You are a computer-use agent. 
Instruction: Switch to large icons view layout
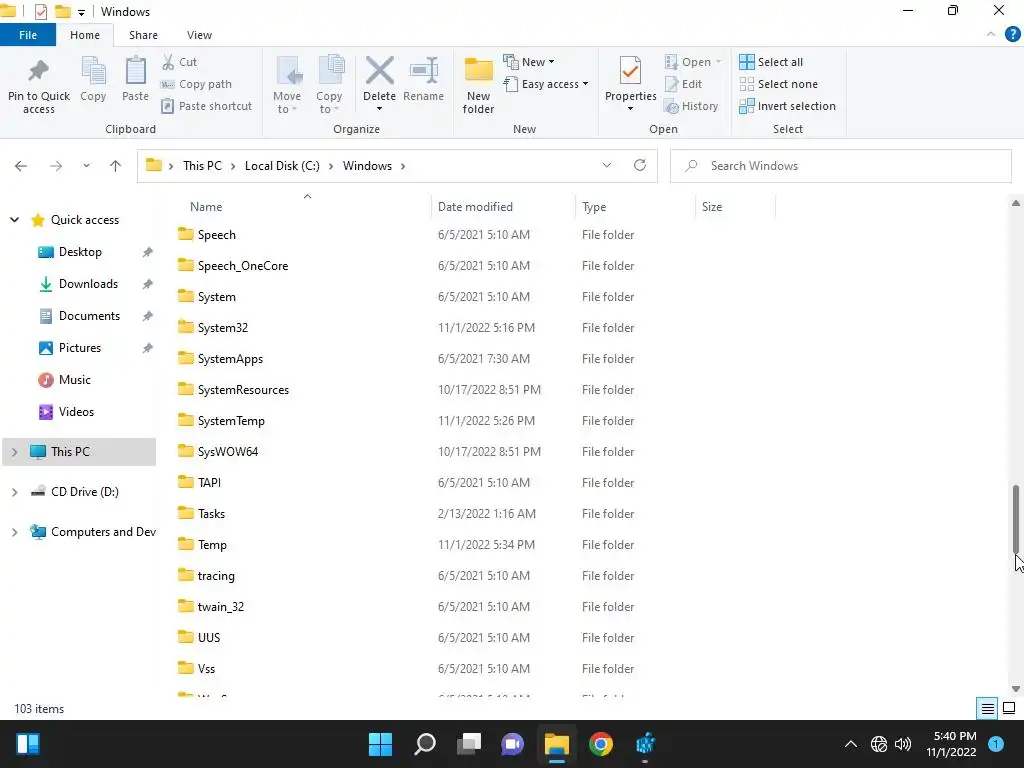click(x=1009, y=709)
